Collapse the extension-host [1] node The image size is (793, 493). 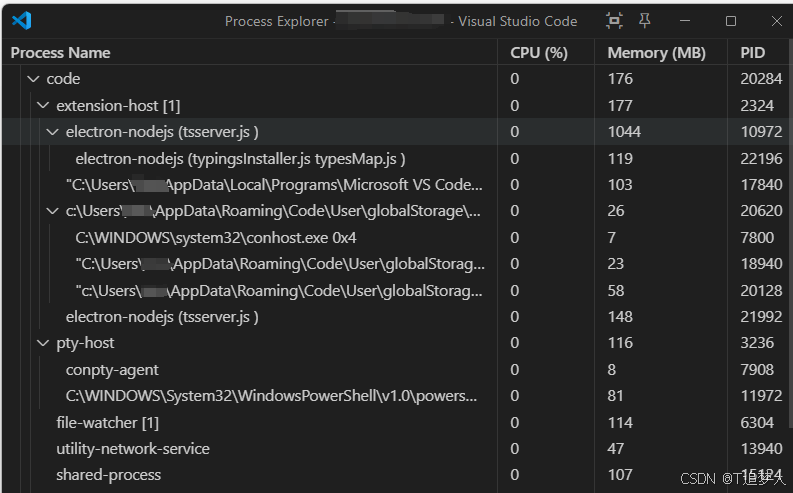pos(43,105)
